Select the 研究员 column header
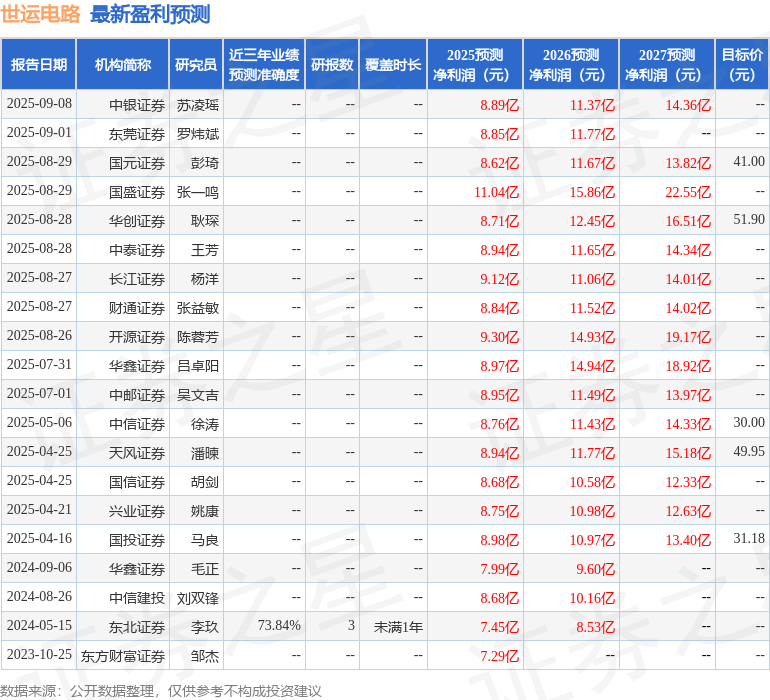The width and height of the screenshot is (770, 700). tap(196, 64)
